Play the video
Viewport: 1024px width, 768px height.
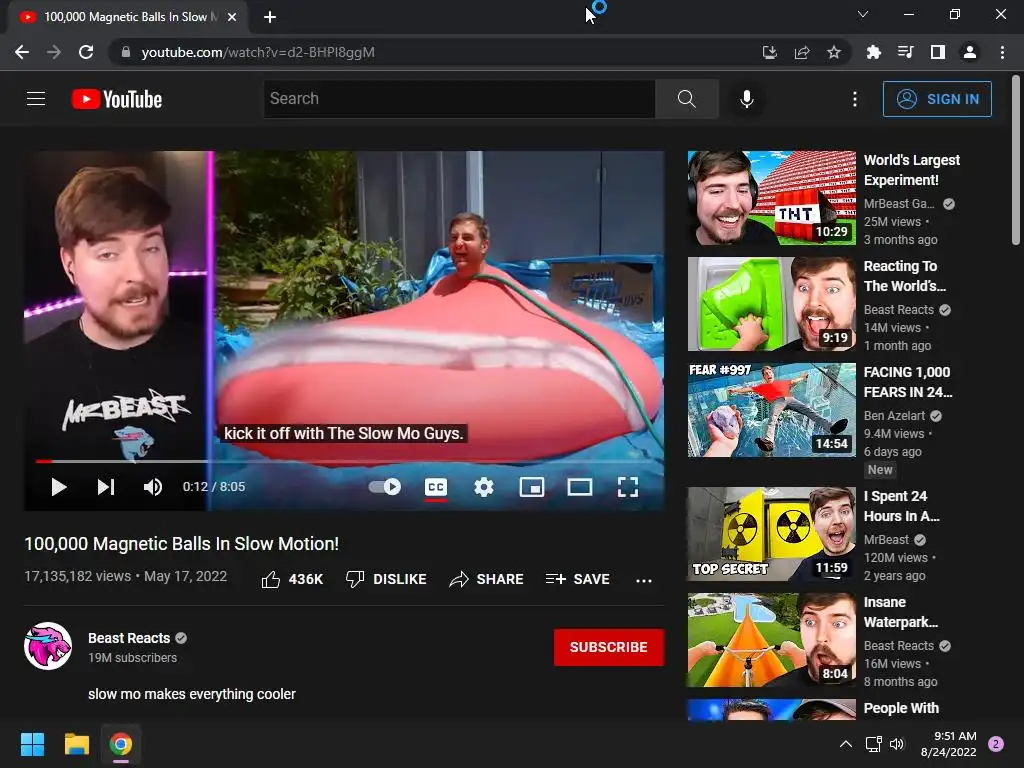point(59,487)
